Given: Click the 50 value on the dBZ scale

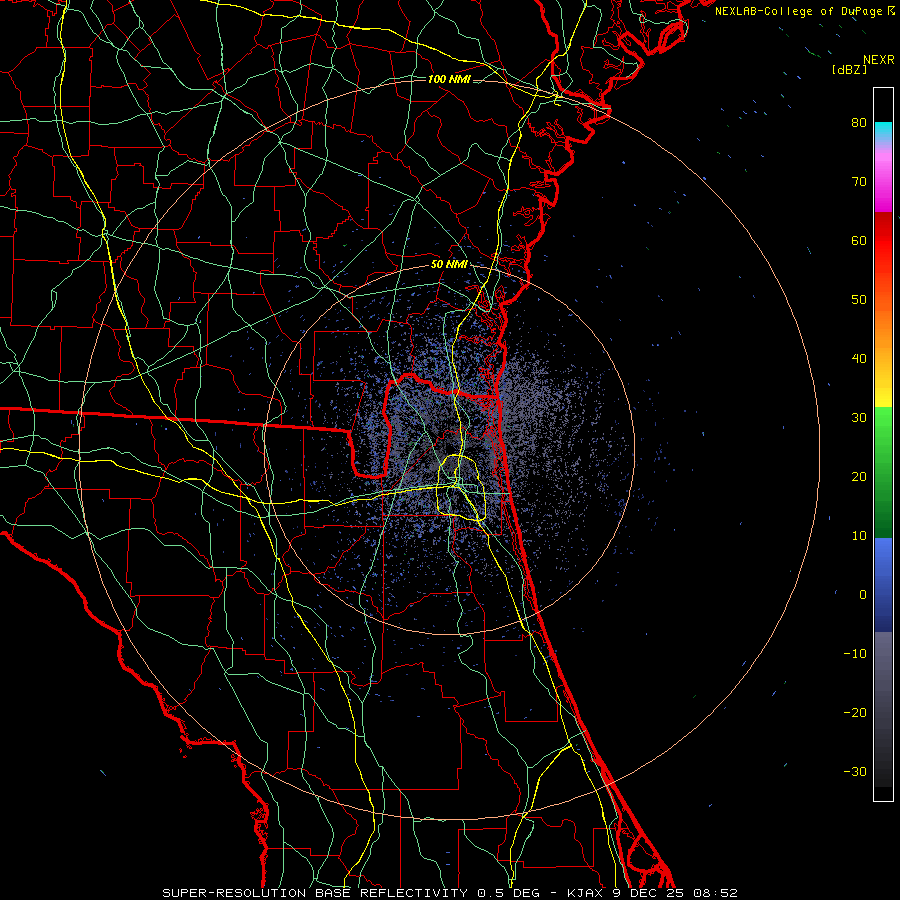Looking at the screenshot, I should pyautogui.click(x=859, y=300).
